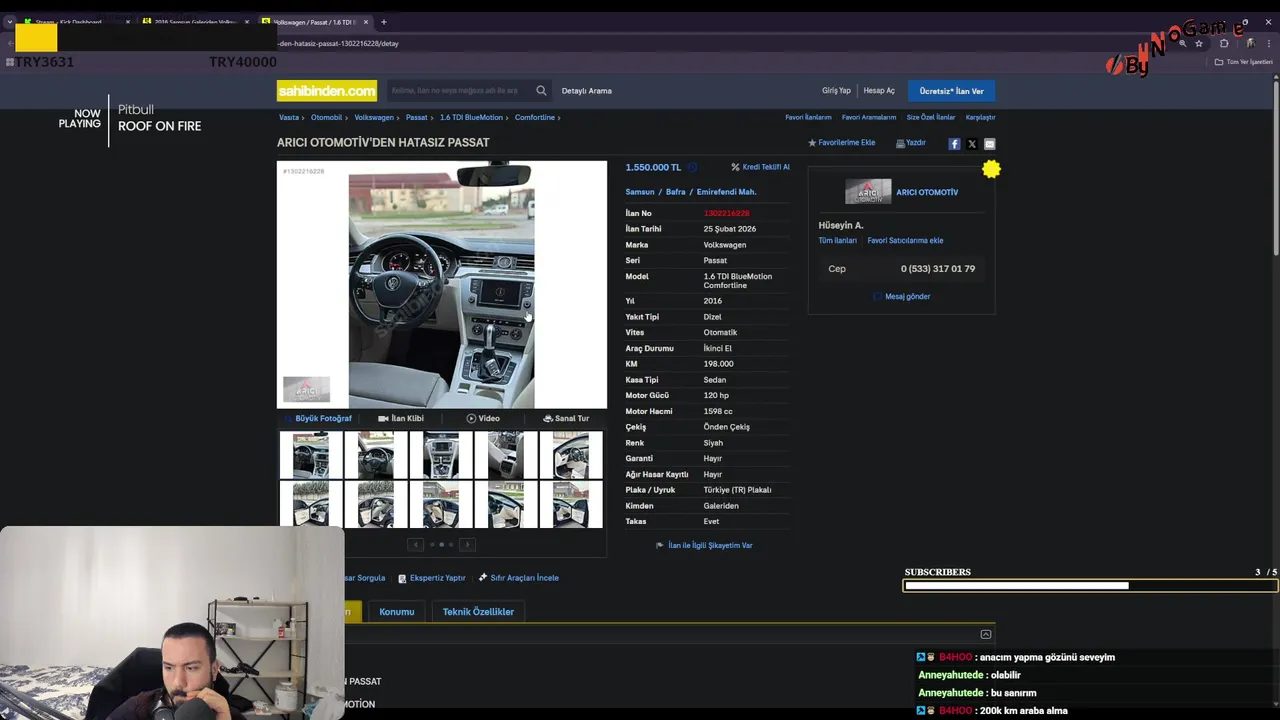Click the Volkswagen breadcrumb

coord(374,117)
